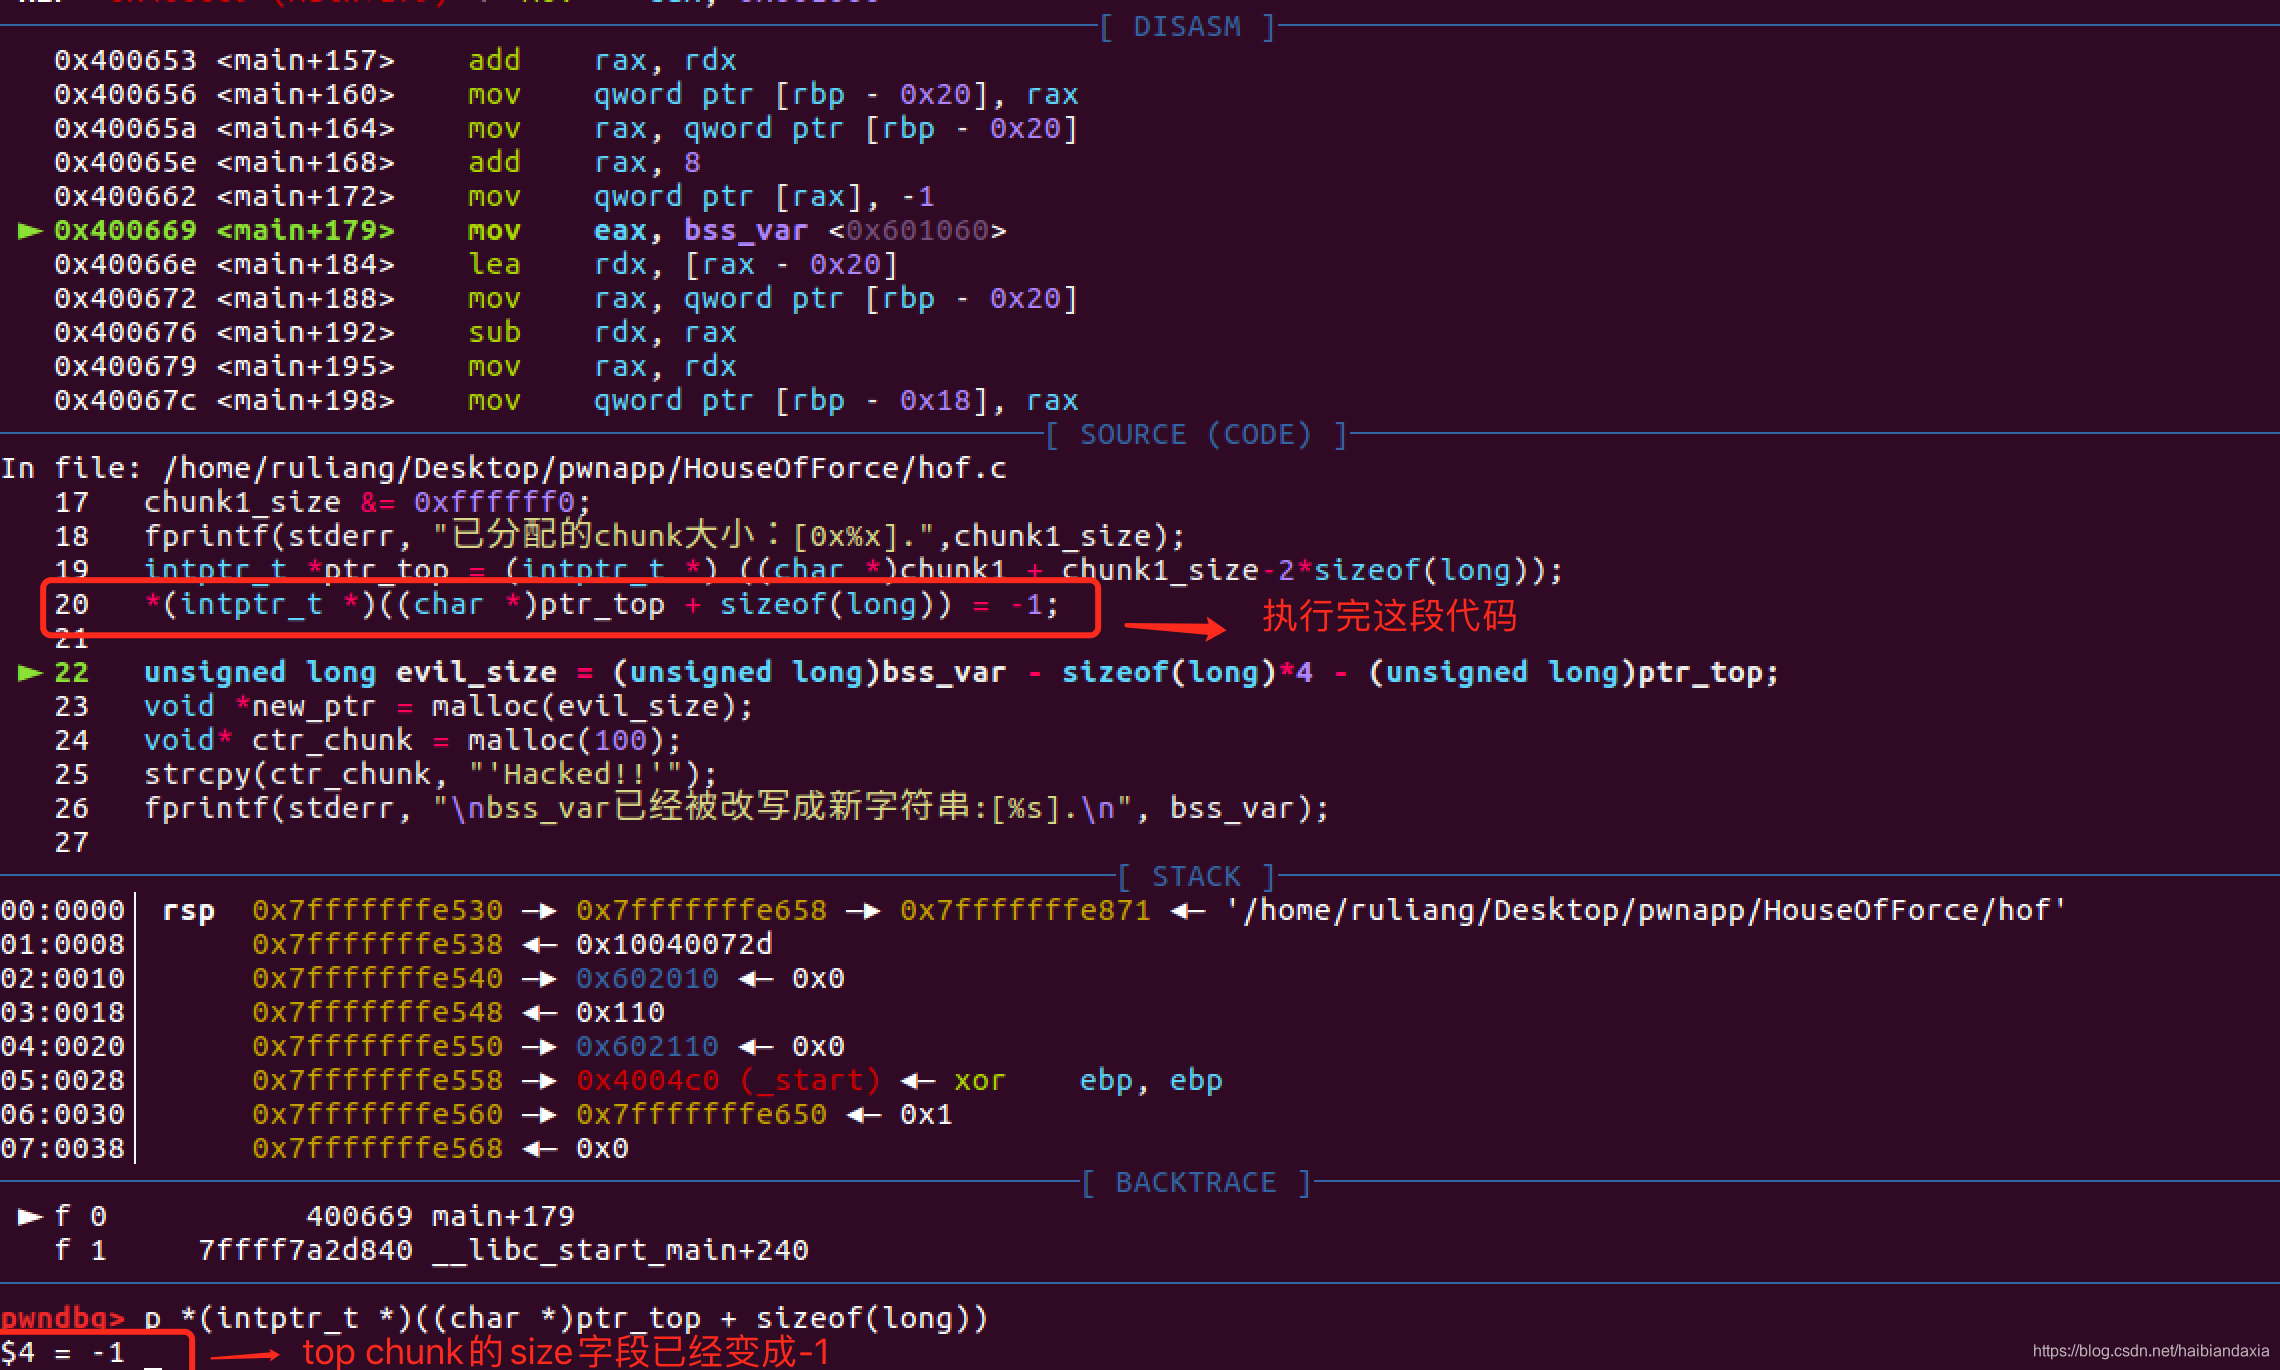The image size is (2280, 1370).
Task: Click the red annotation arrow near line 20
Action: [1174, 628]
